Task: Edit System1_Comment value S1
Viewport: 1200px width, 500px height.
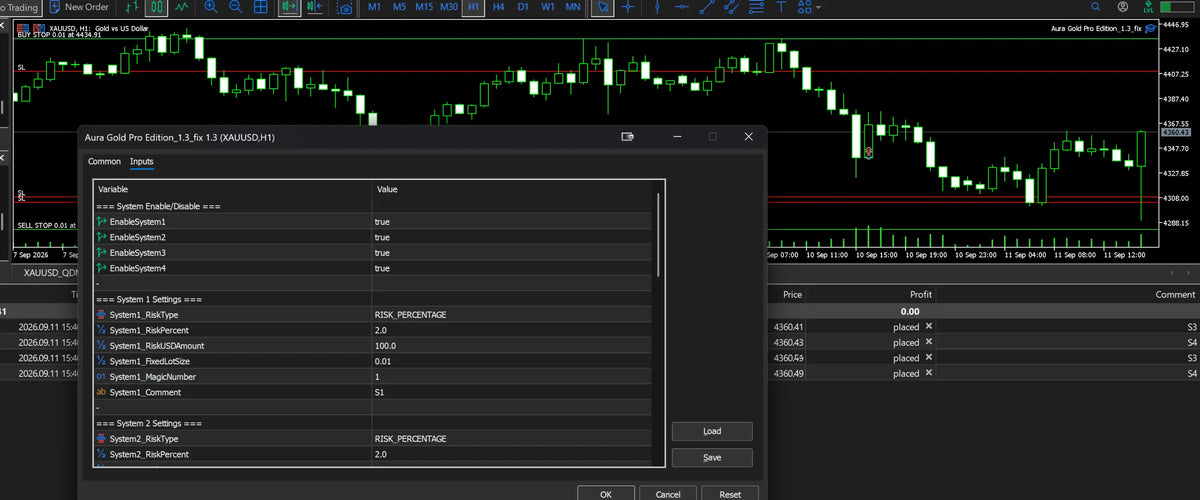Action: 511,392
